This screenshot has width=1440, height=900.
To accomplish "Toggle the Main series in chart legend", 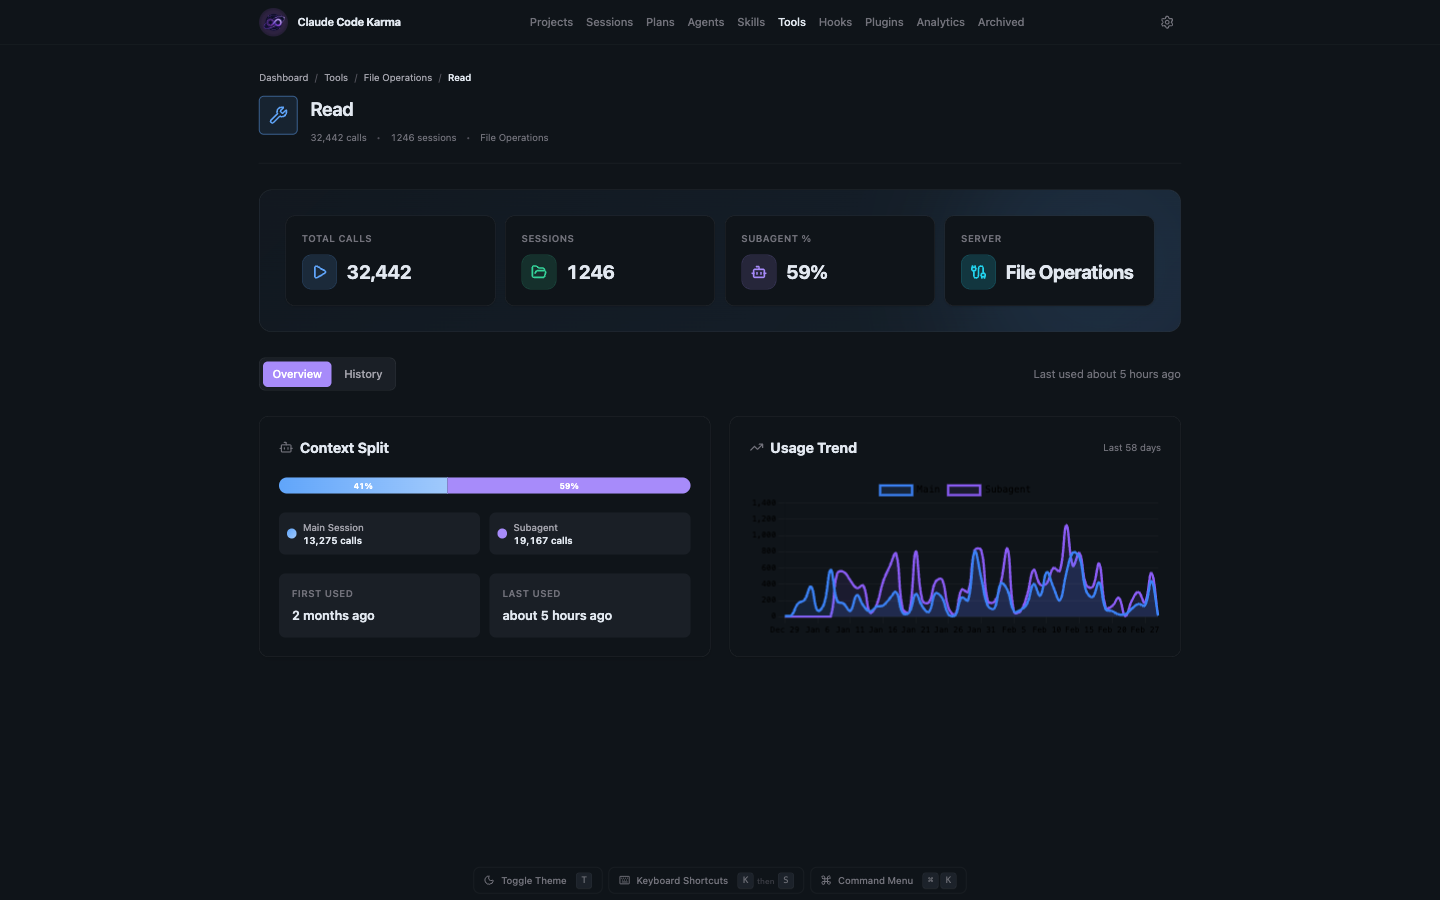I will (910, 490).
